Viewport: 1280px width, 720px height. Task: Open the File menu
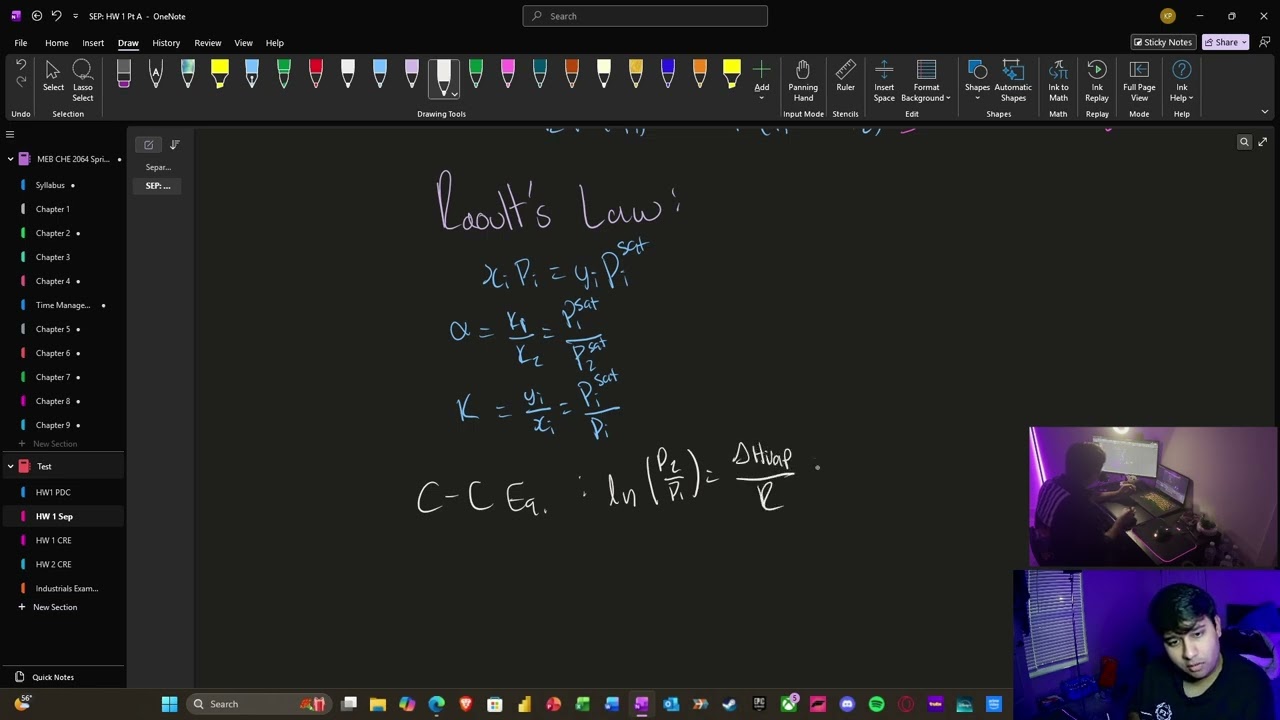(20, 43)
